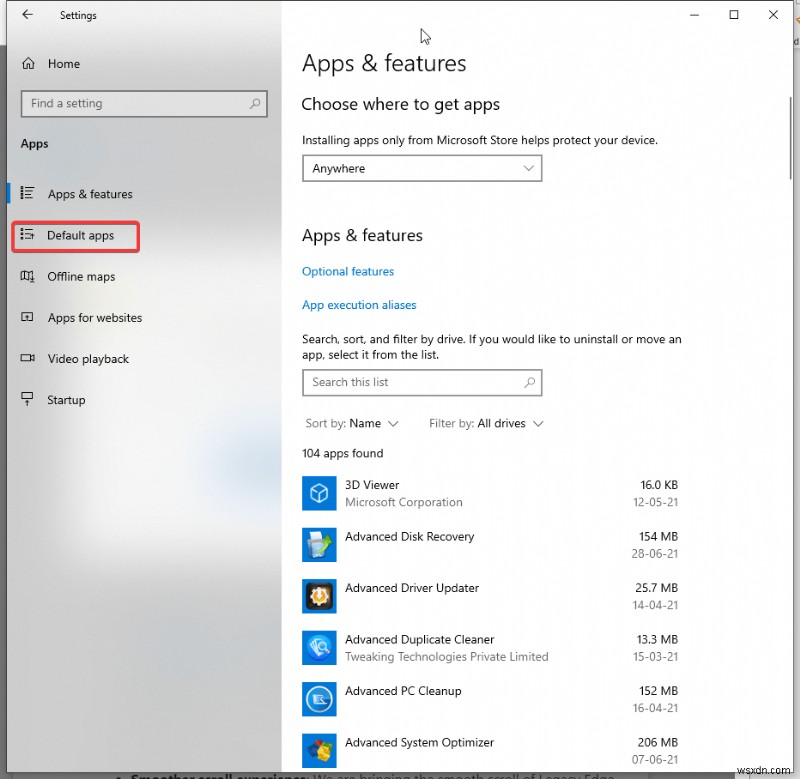Click the Advanced Disk Recovery app icon
This screenshot has width=800, height=779.
[319, 545]
